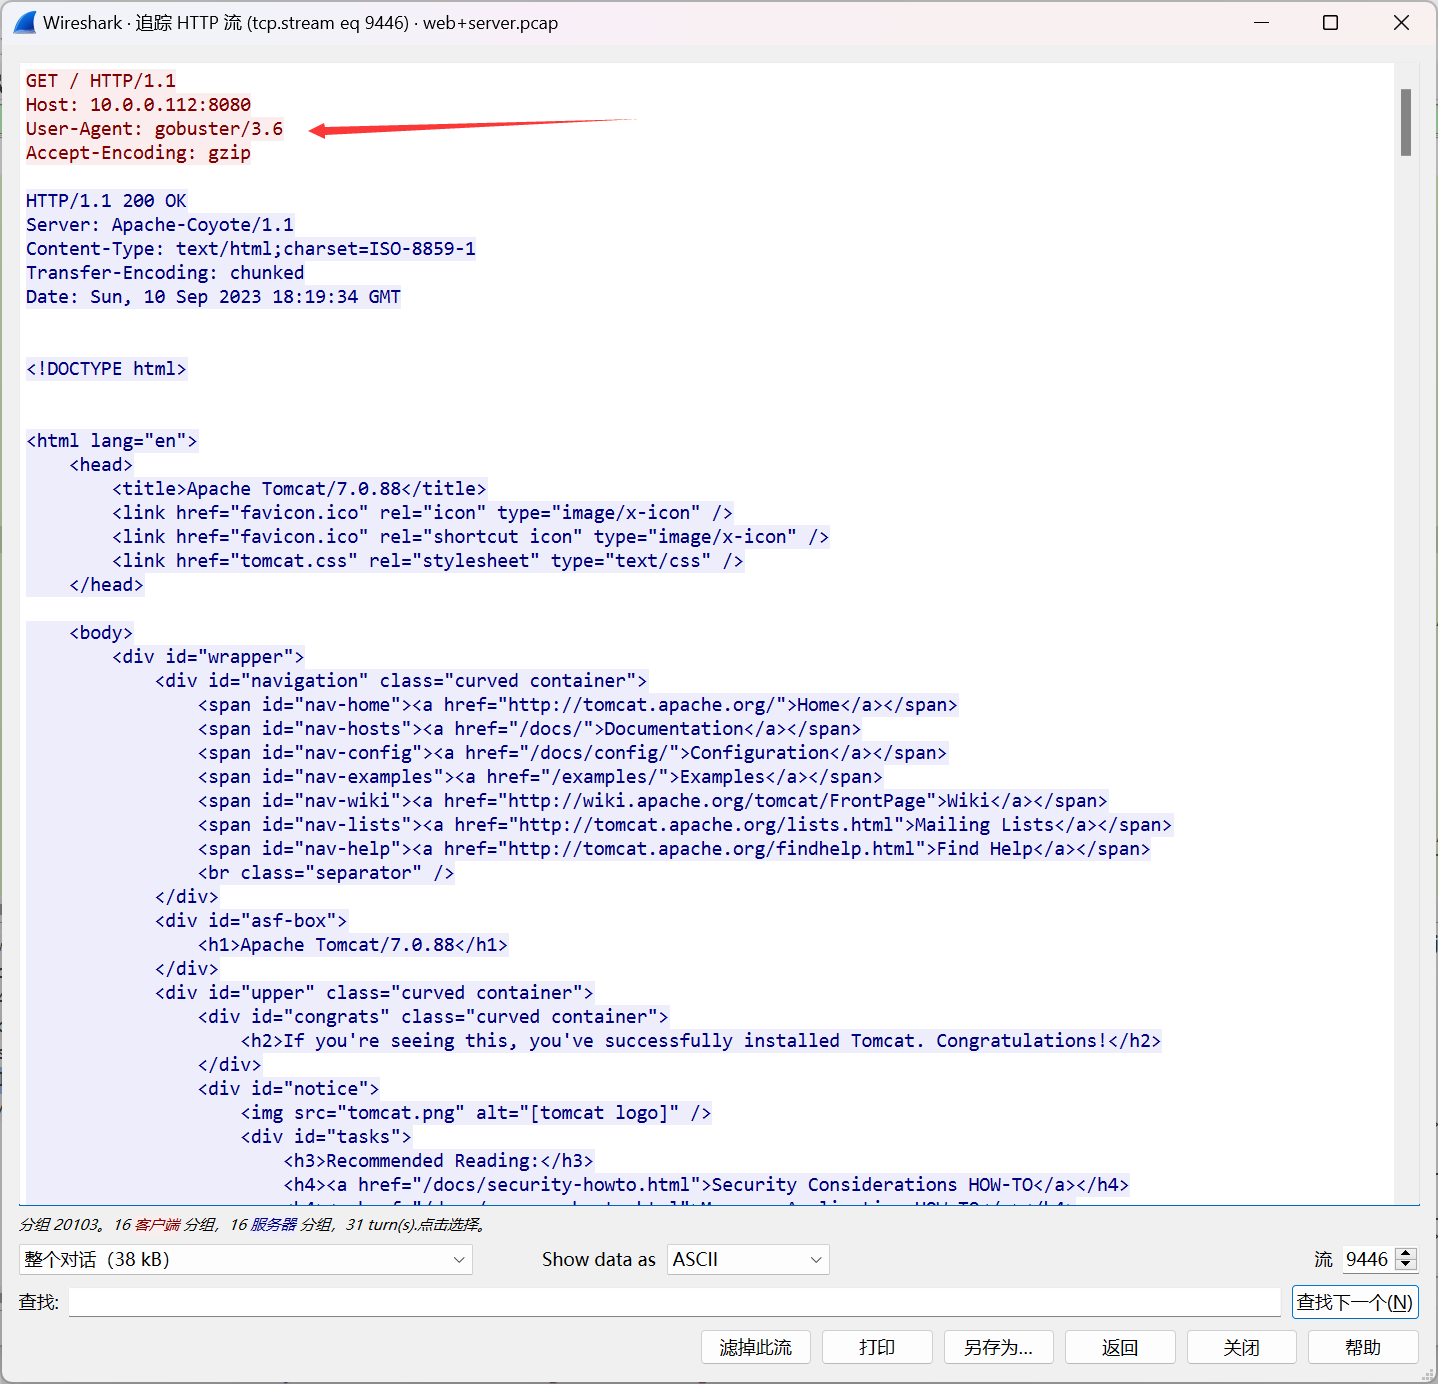Click the nav-config Configuration span line
The height and width of the screenshot is (1384, 1438).
[x=572, y=752]
